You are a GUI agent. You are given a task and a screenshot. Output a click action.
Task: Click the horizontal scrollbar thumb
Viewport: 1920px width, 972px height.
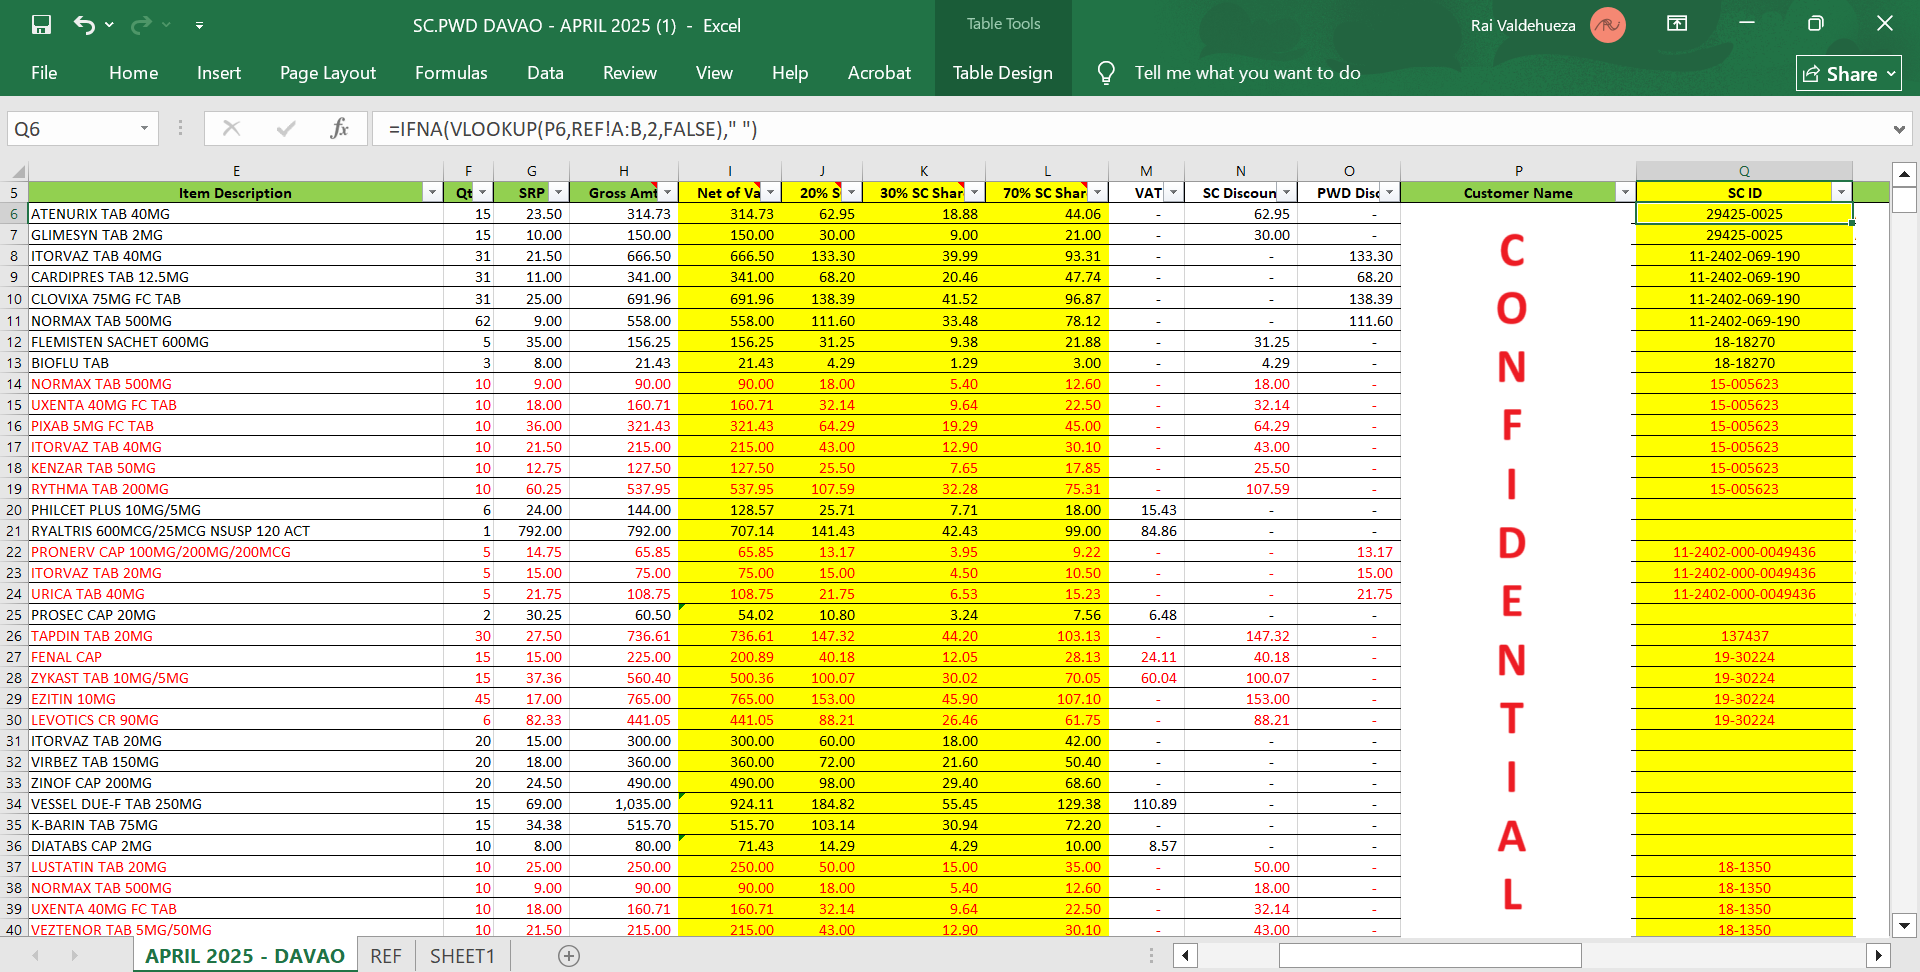pyautogui.click(x=1430, y=956)
